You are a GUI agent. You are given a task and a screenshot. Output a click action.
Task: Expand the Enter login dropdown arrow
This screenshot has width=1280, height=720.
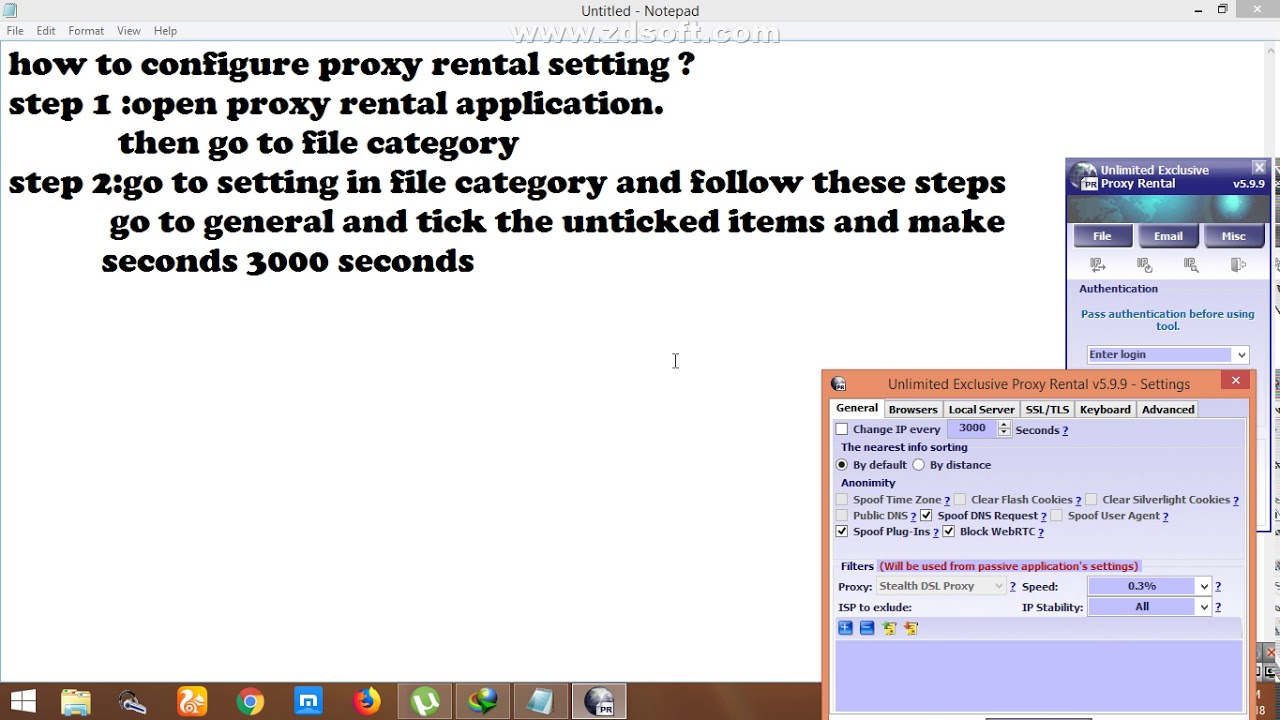pyautogui.click(x=1241, y=355)
